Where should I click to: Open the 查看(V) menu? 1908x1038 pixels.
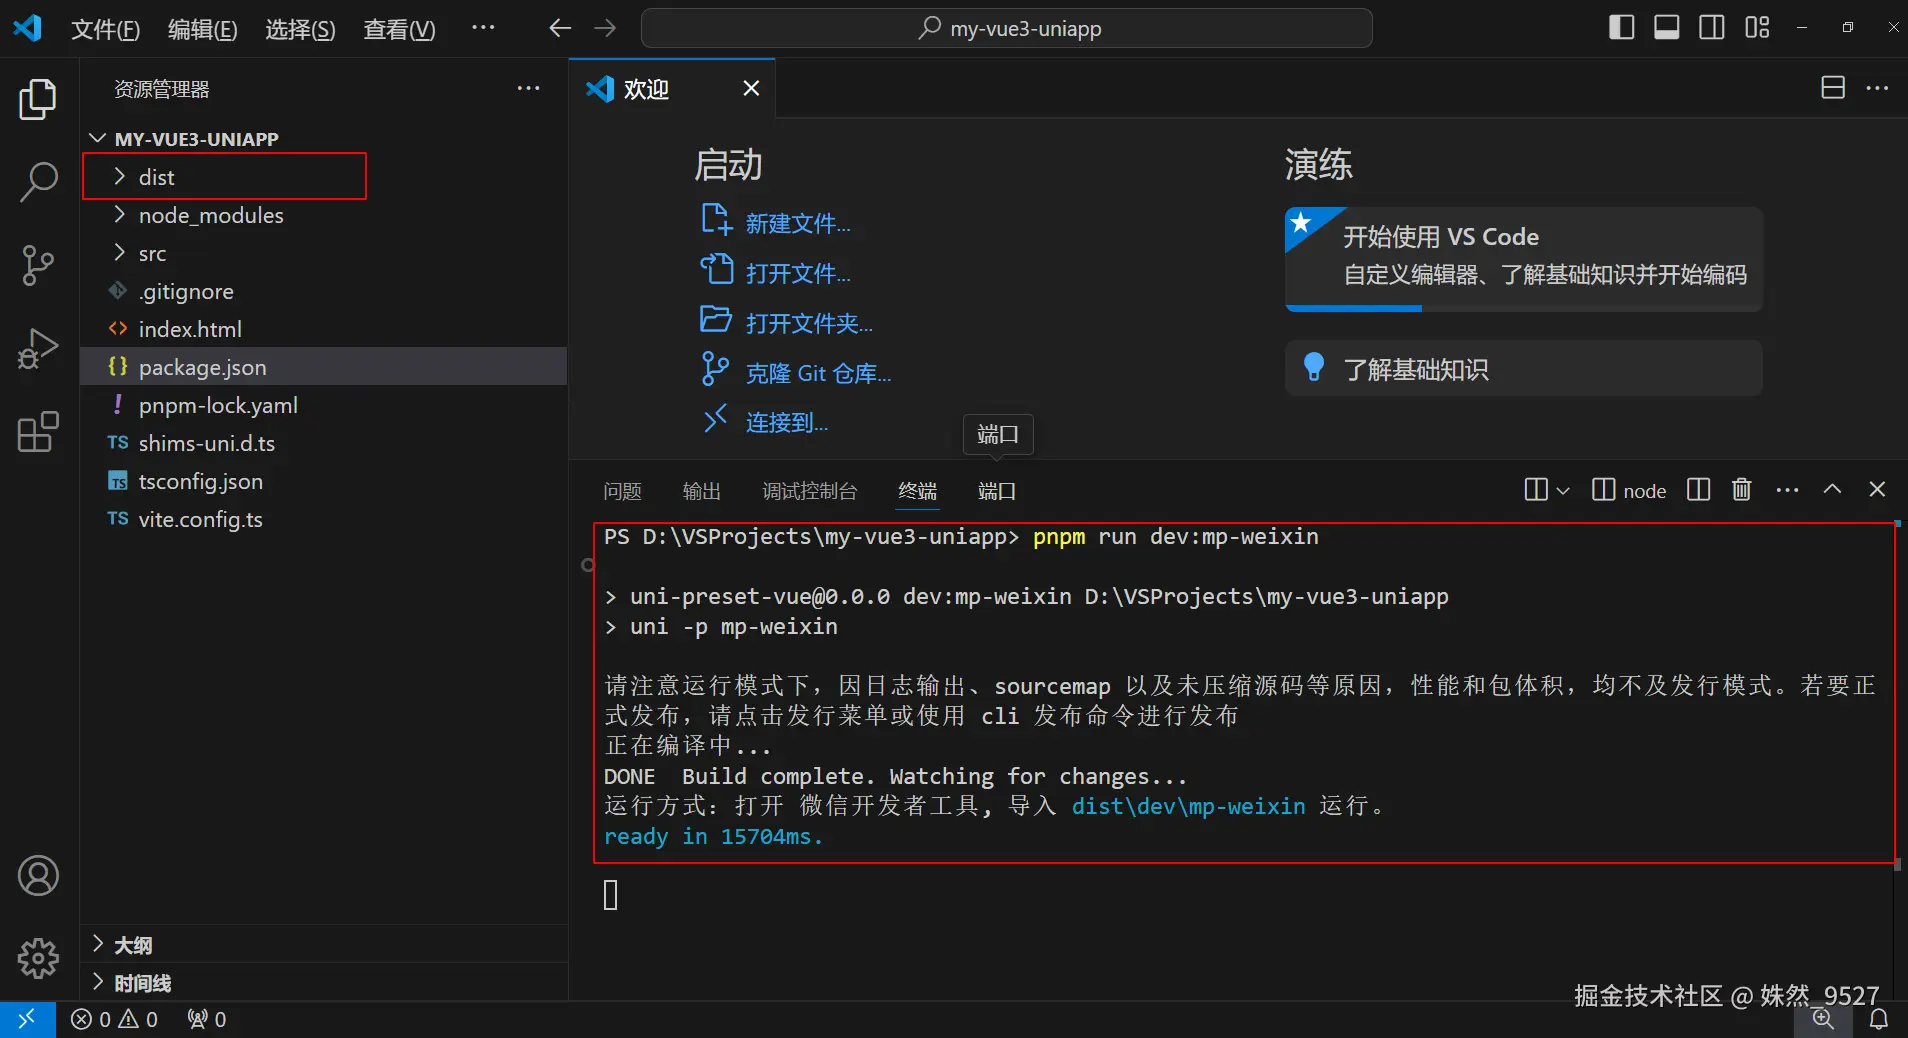pyautogui.click(x=399, y=29)
